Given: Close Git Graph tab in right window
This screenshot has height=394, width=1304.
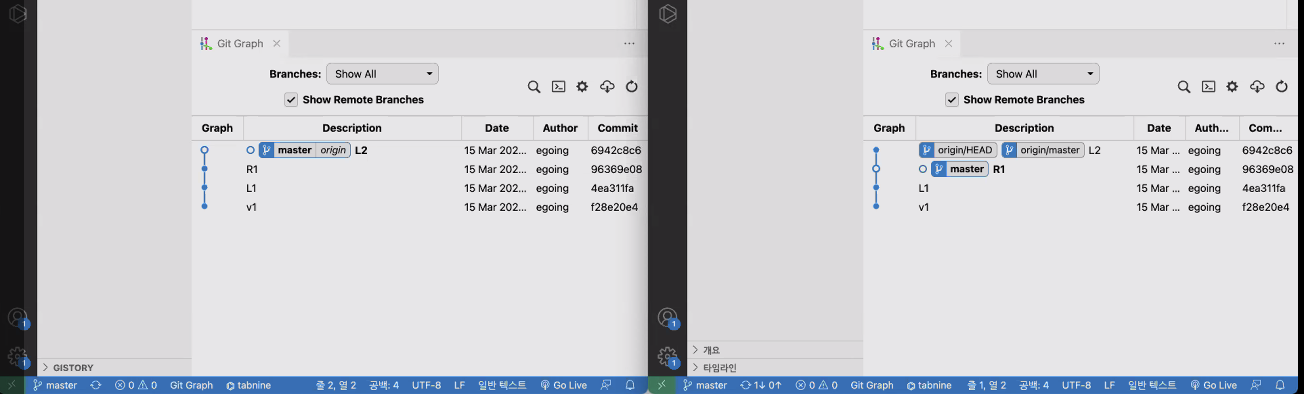Looking at the screenshot, I should [x=949, y=44].
